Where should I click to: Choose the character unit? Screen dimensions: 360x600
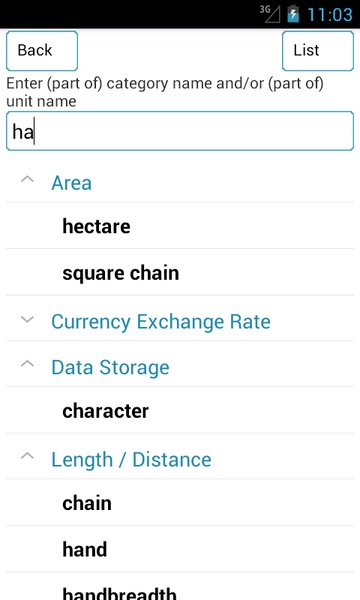pyautogui.click(x=180, y=411)
